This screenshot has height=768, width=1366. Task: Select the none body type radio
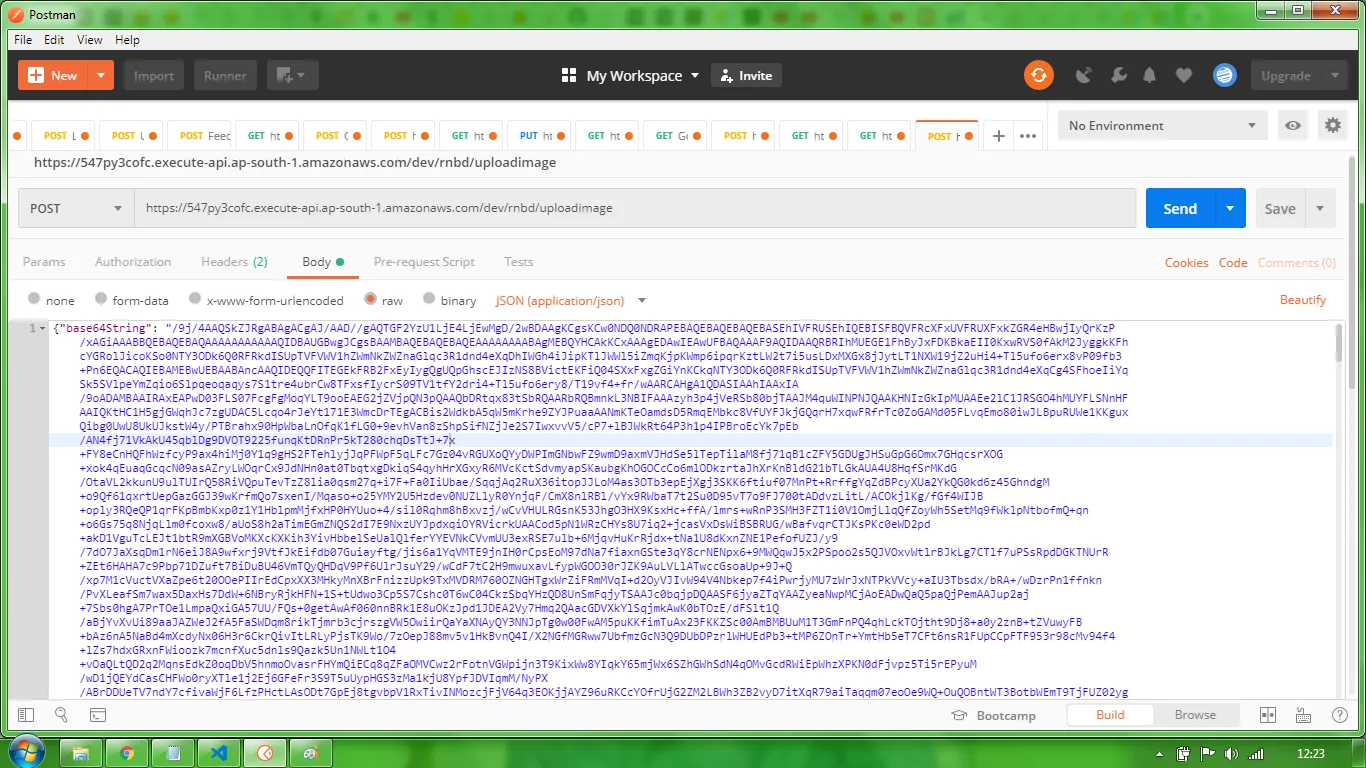[x=35, y=299]
